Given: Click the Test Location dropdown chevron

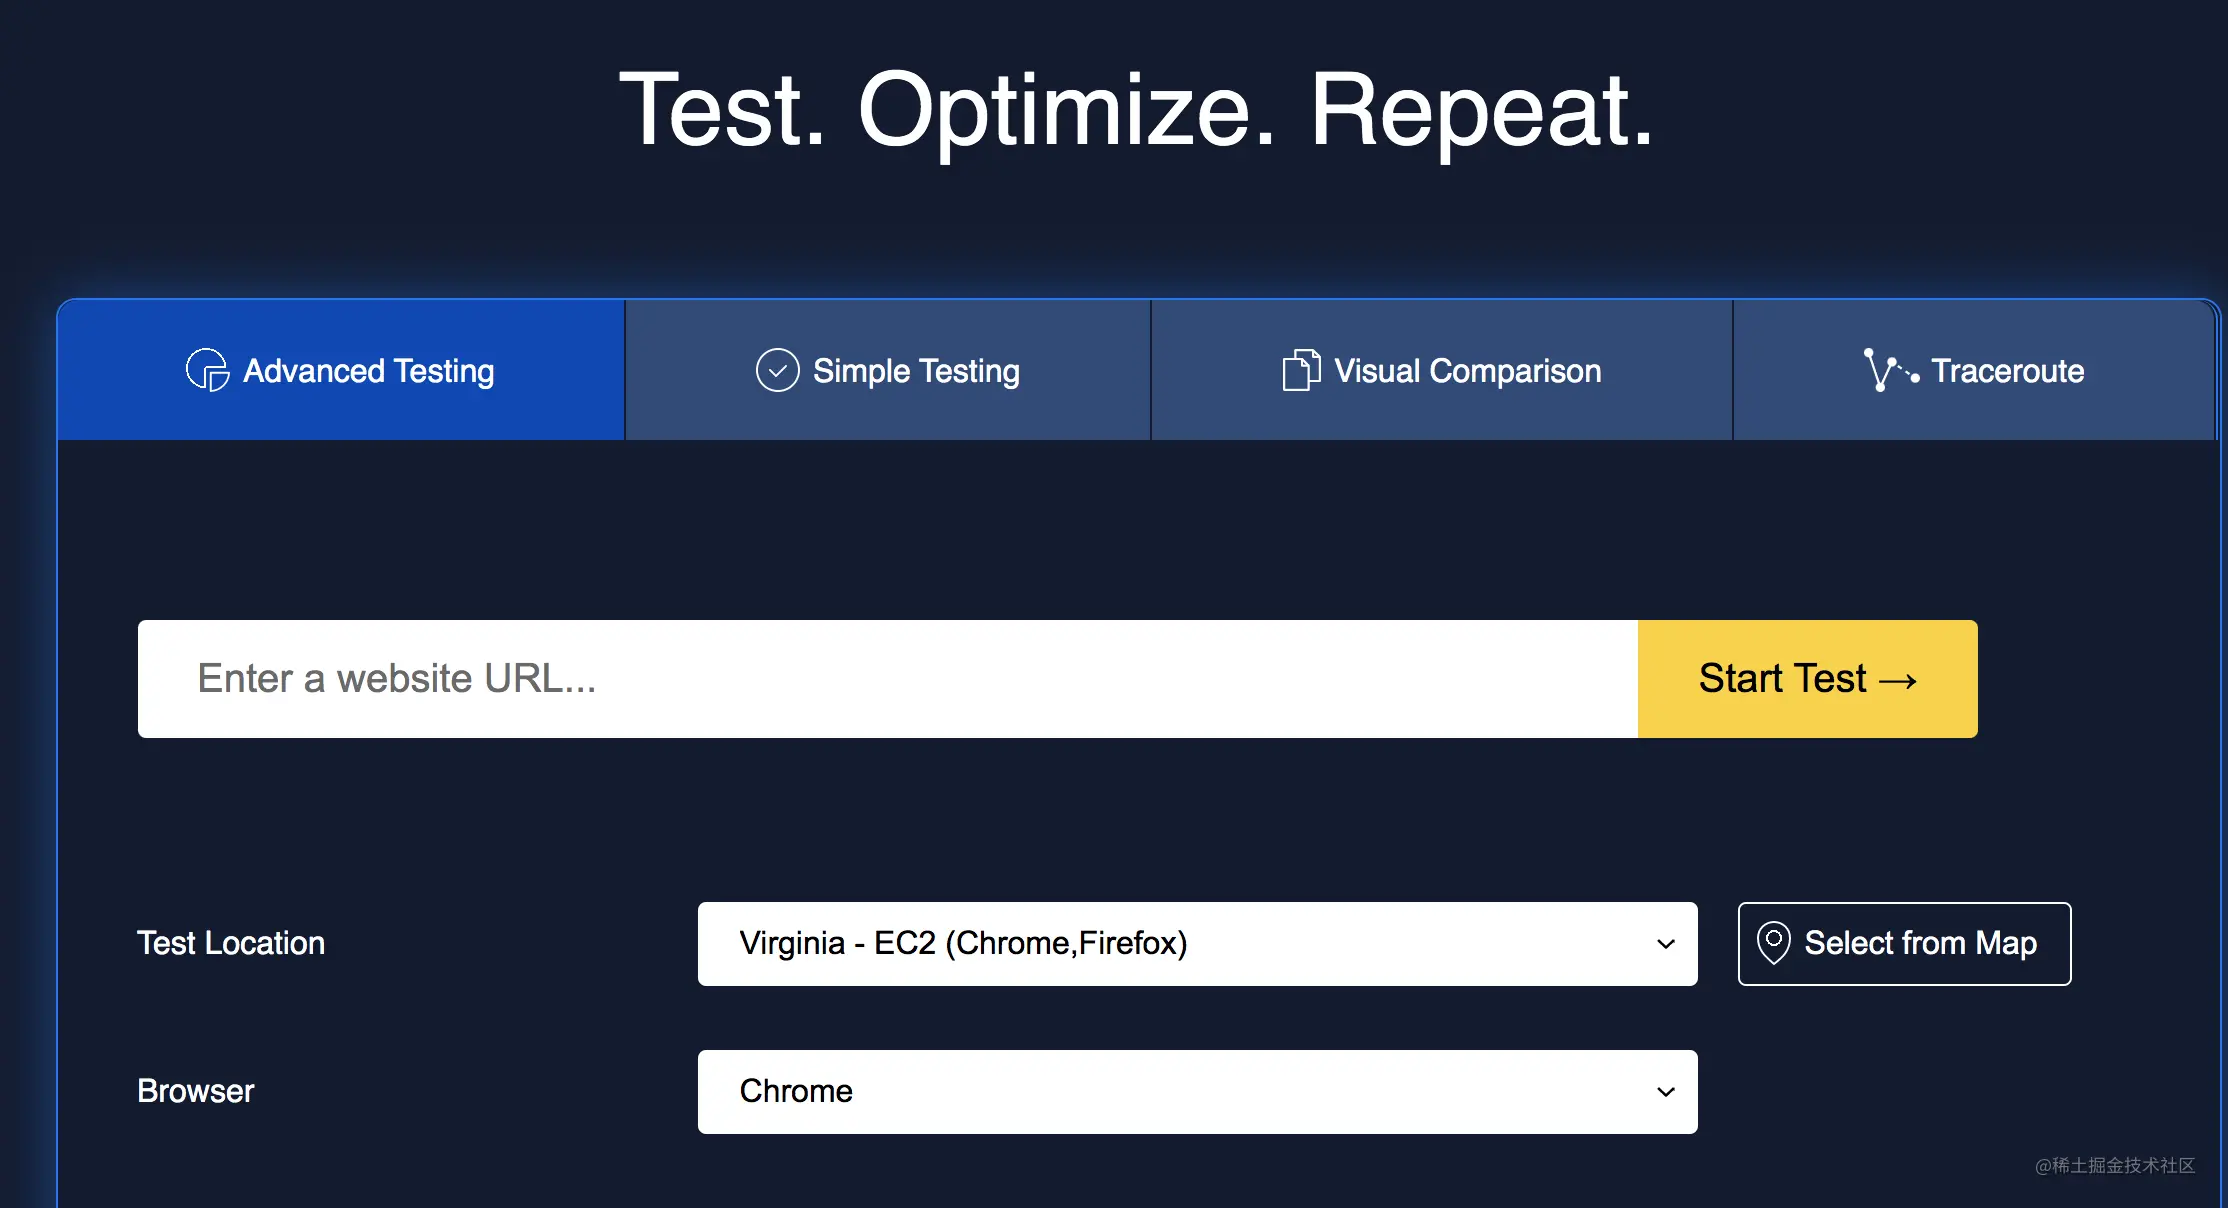Looking at the screenshot, I should (x=1666, y=944).
